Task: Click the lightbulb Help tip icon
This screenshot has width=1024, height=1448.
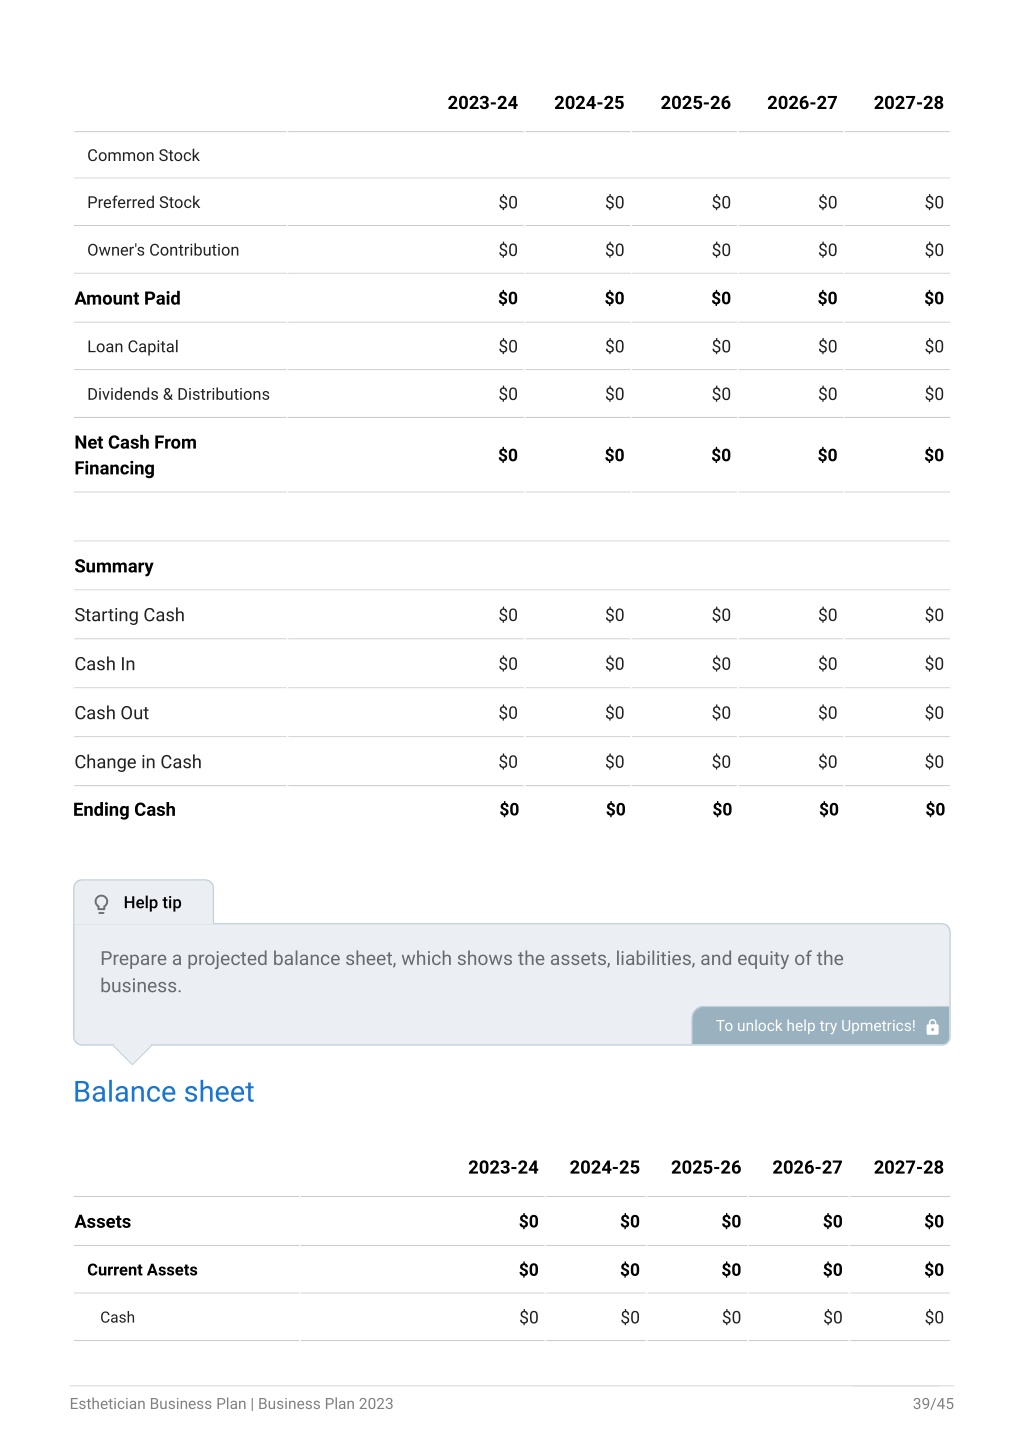Action: (101, 904)
